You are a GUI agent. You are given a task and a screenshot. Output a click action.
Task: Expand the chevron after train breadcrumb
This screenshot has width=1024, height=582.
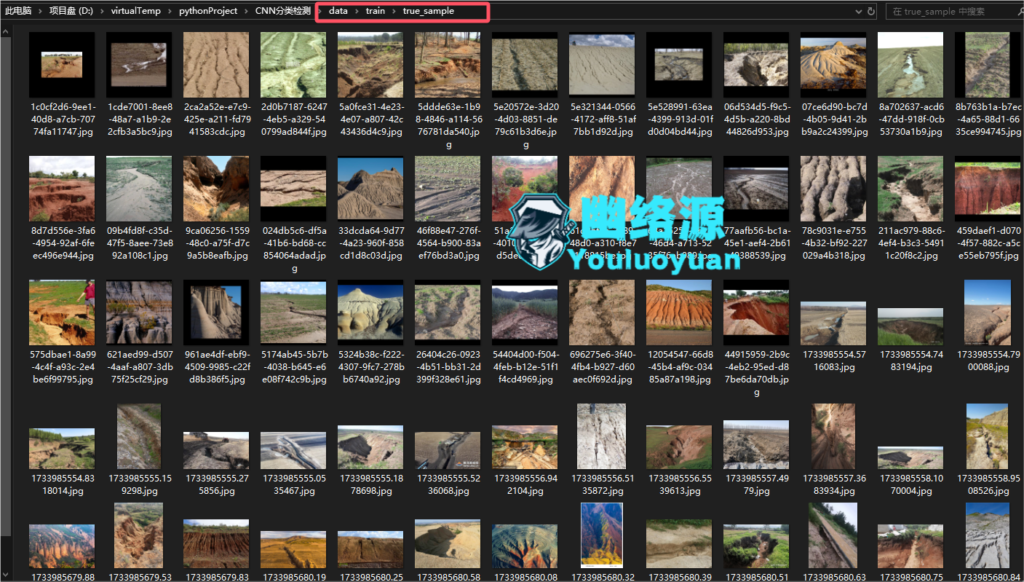[x=394, y=11]
